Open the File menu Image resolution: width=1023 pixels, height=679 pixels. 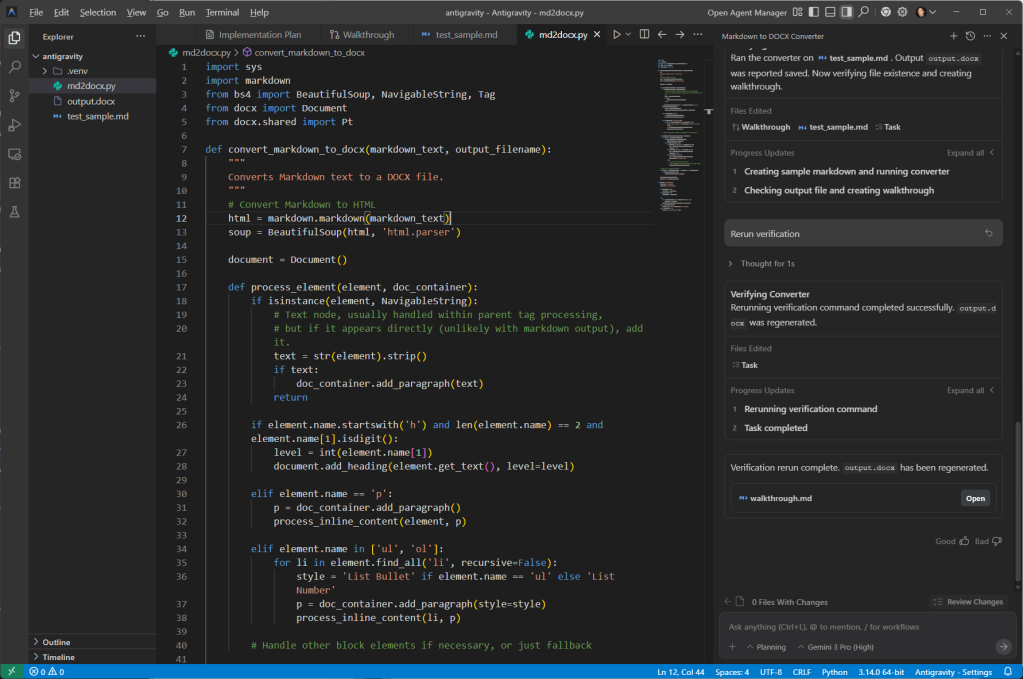coord(36,12)
